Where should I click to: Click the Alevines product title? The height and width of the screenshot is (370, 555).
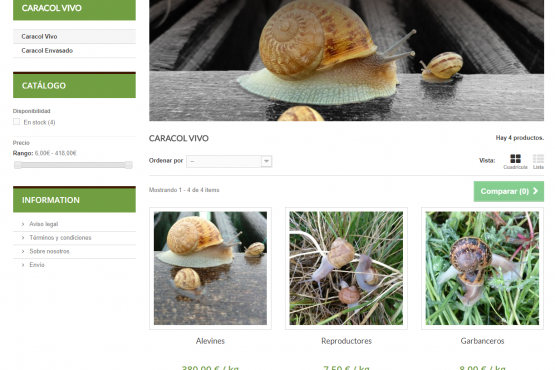pos(210,341)
